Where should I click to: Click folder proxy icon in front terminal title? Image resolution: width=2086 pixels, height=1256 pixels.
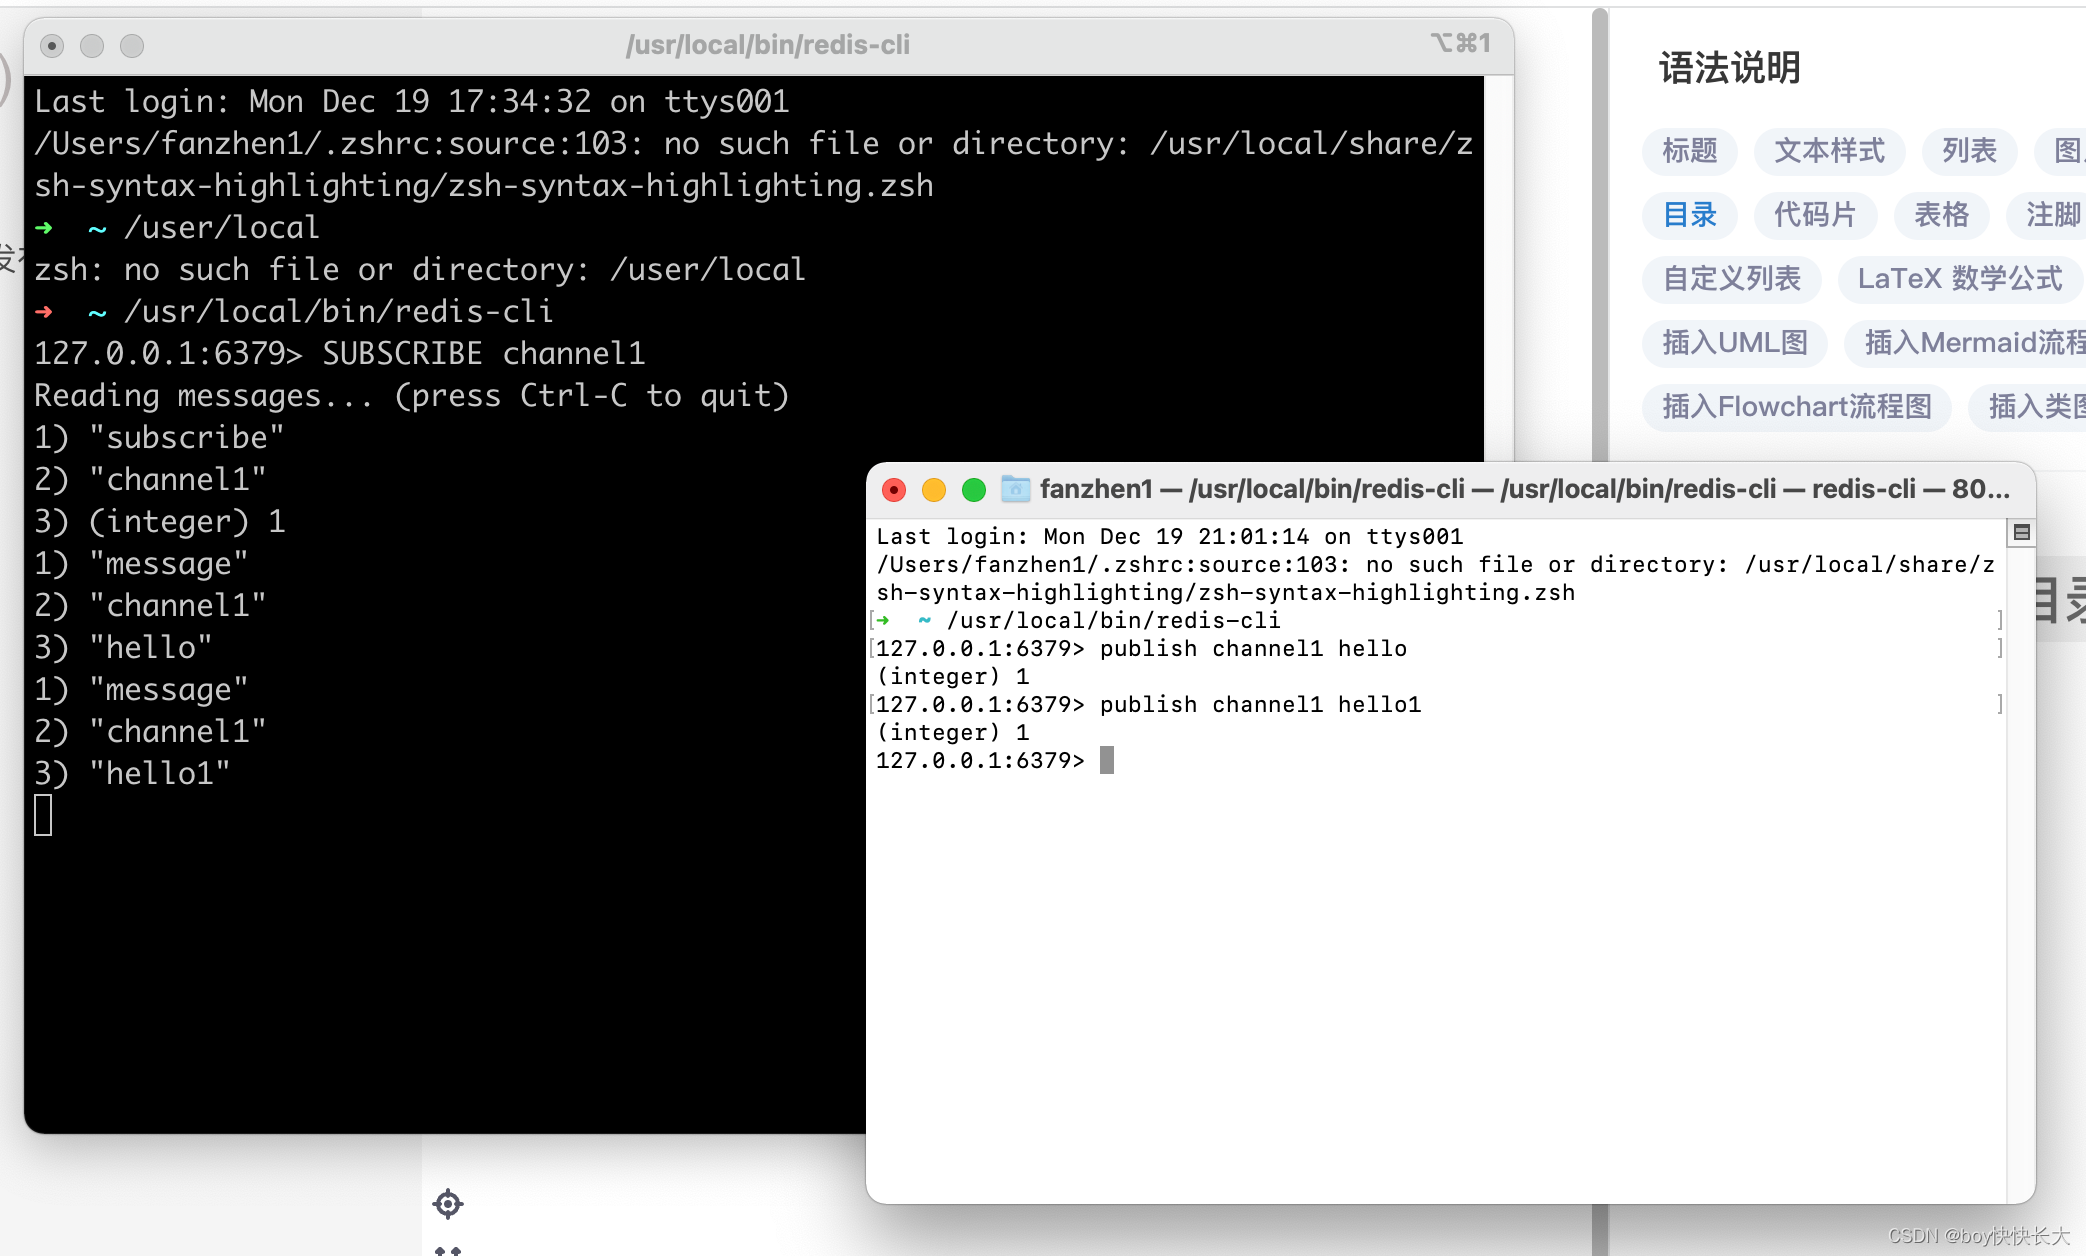[x=1015, y=489]
